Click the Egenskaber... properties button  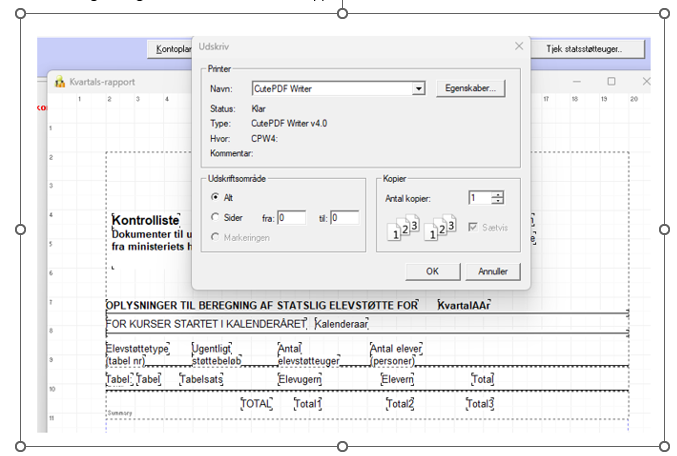[470, 88]
